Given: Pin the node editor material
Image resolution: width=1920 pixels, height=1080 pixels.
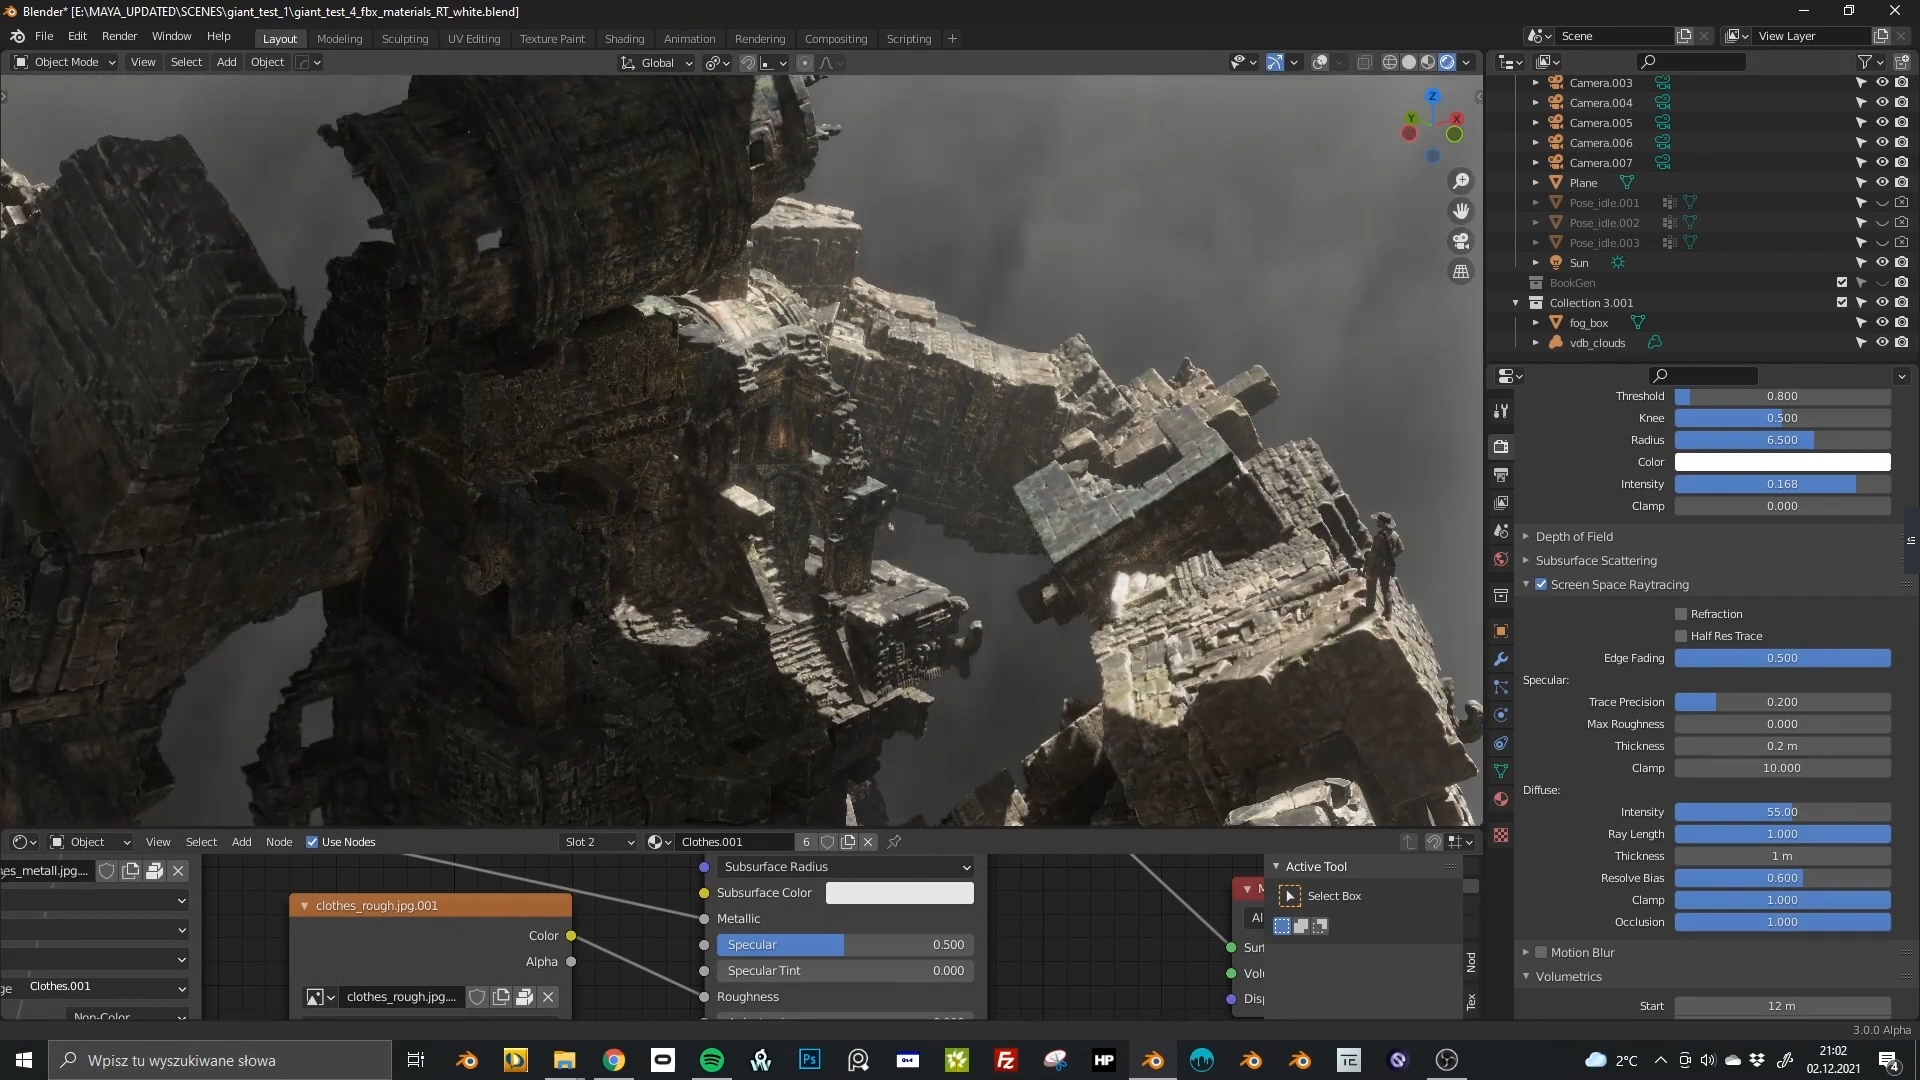Looking at the screenshot, I should point(895,842).
